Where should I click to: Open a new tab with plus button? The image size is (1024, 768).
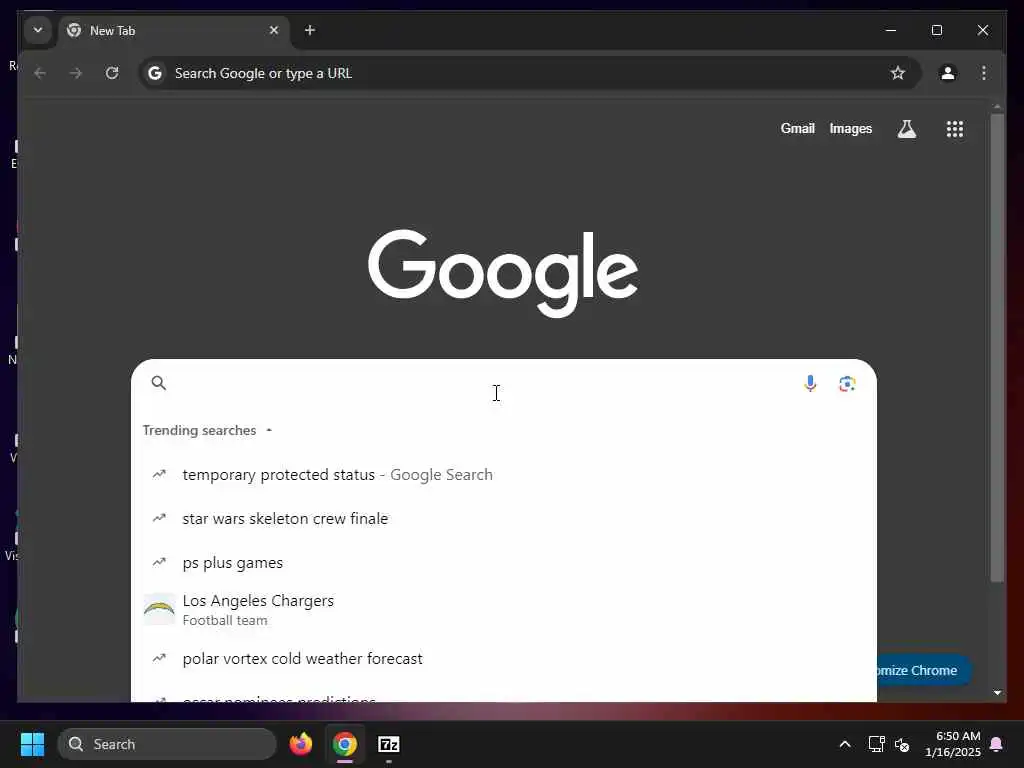[x=310, y=30]
